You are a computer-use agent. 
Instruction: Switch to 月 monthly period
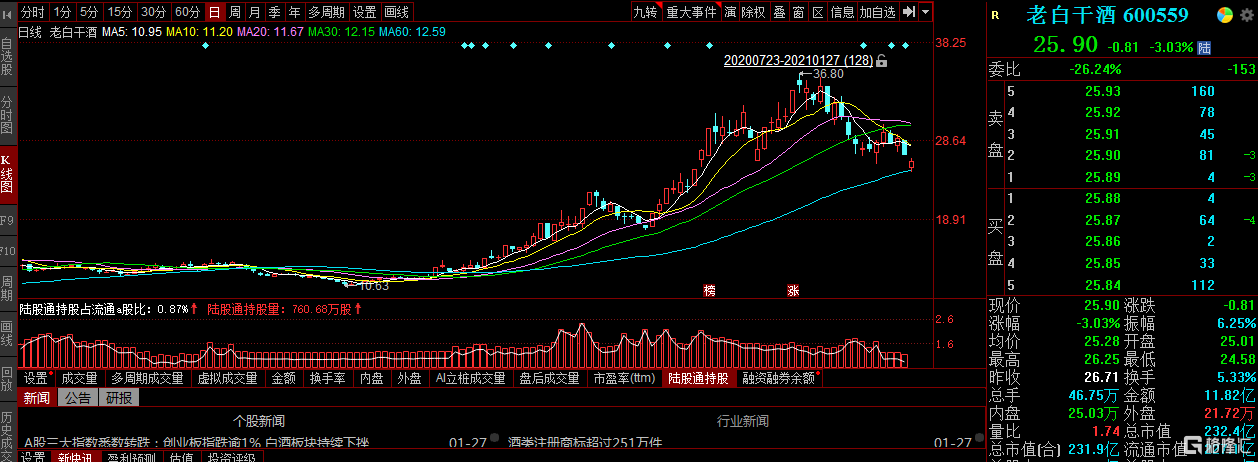pyautogui.click(x=255, y=12)
